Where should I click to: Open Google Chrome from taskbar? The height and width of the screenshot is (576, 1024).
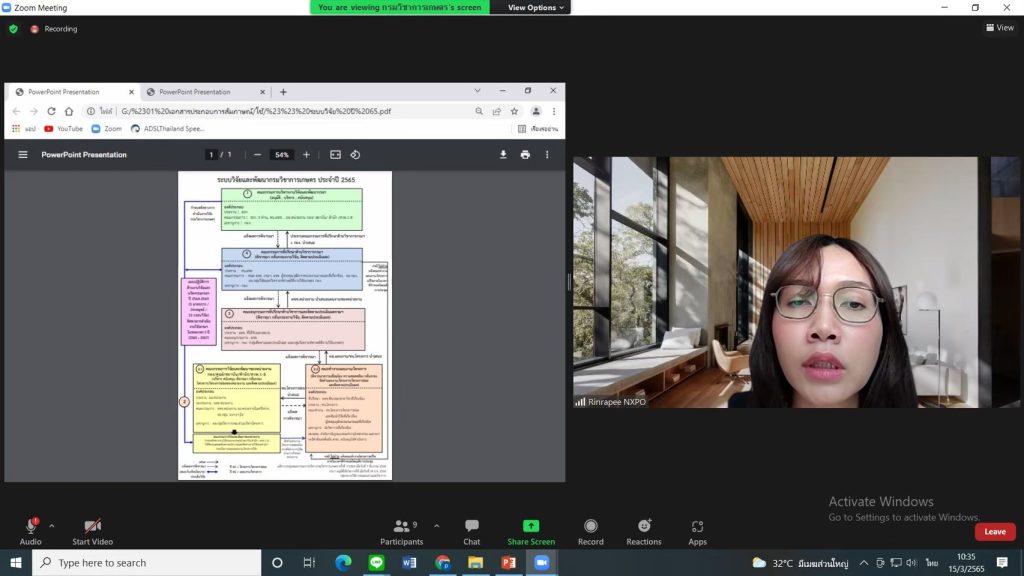point(443,562)
